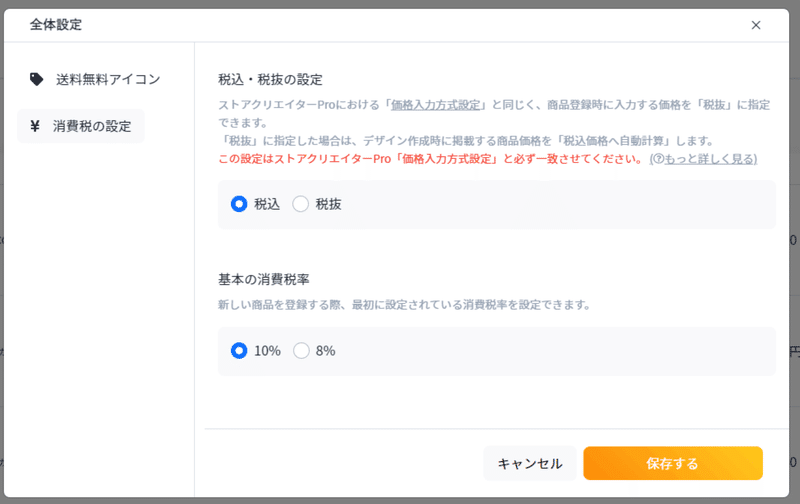Image resolution: width=800 pixels, height=504 pixels.
Task: Click the yen symbol icon in the sidebar
Action: coord(35,126)
